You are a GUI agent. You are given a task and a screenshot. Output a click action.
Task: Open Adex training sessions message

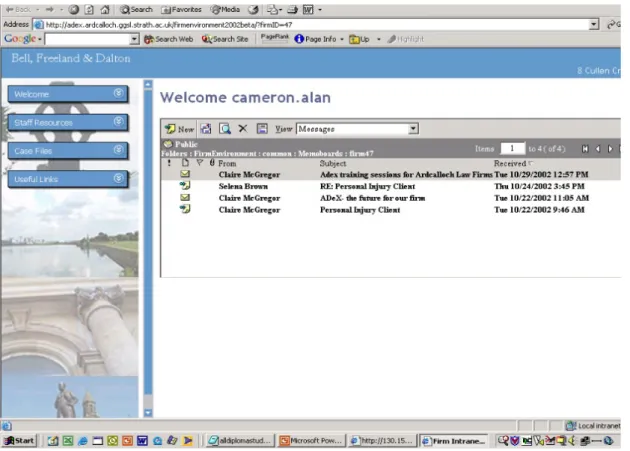(x=406, y=174)
